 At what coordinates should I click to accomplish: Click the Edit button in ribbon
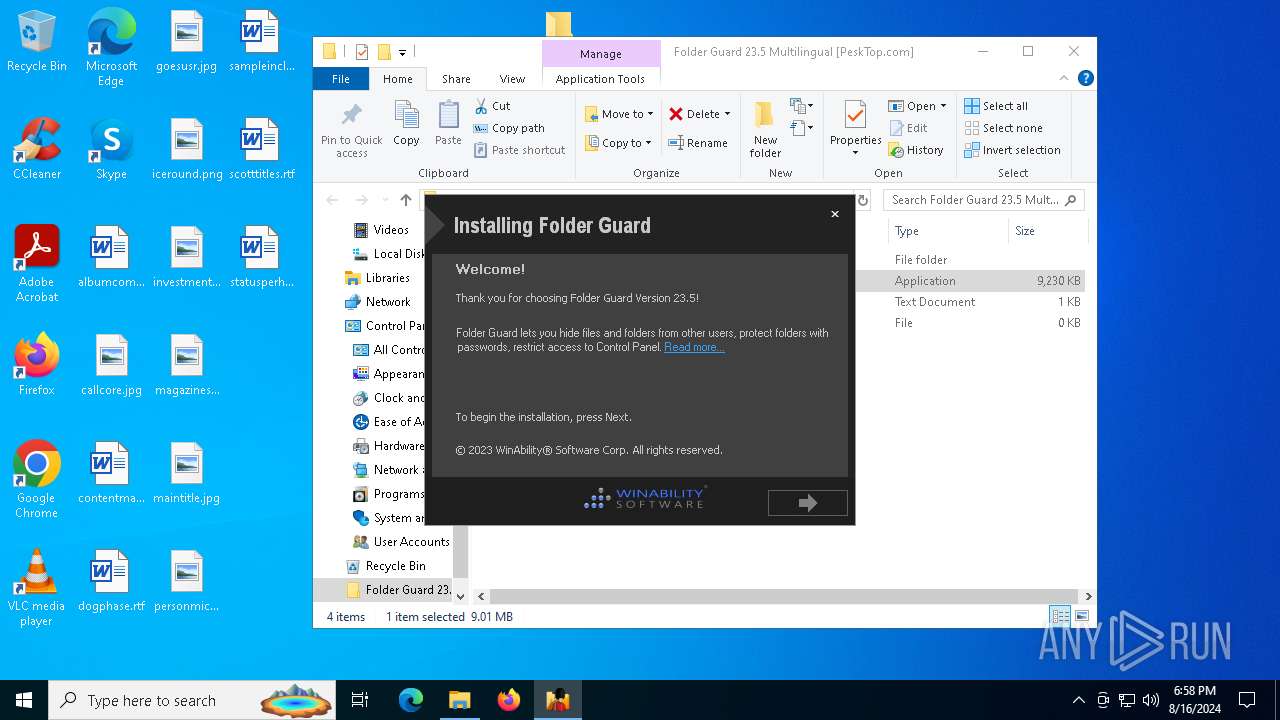[909, 128]
